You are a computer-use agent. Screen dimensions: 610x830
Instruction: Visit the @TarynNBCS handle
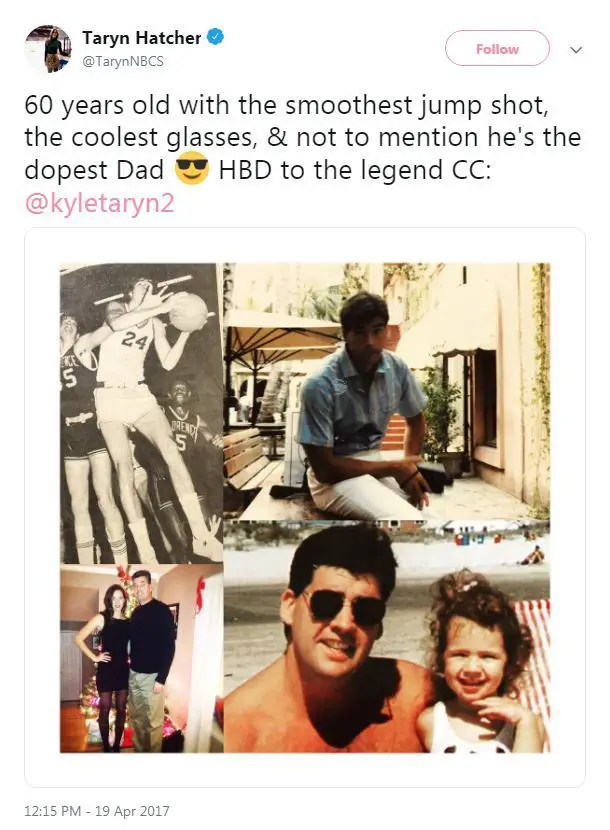pyautogui.click(x=123, y=61)
